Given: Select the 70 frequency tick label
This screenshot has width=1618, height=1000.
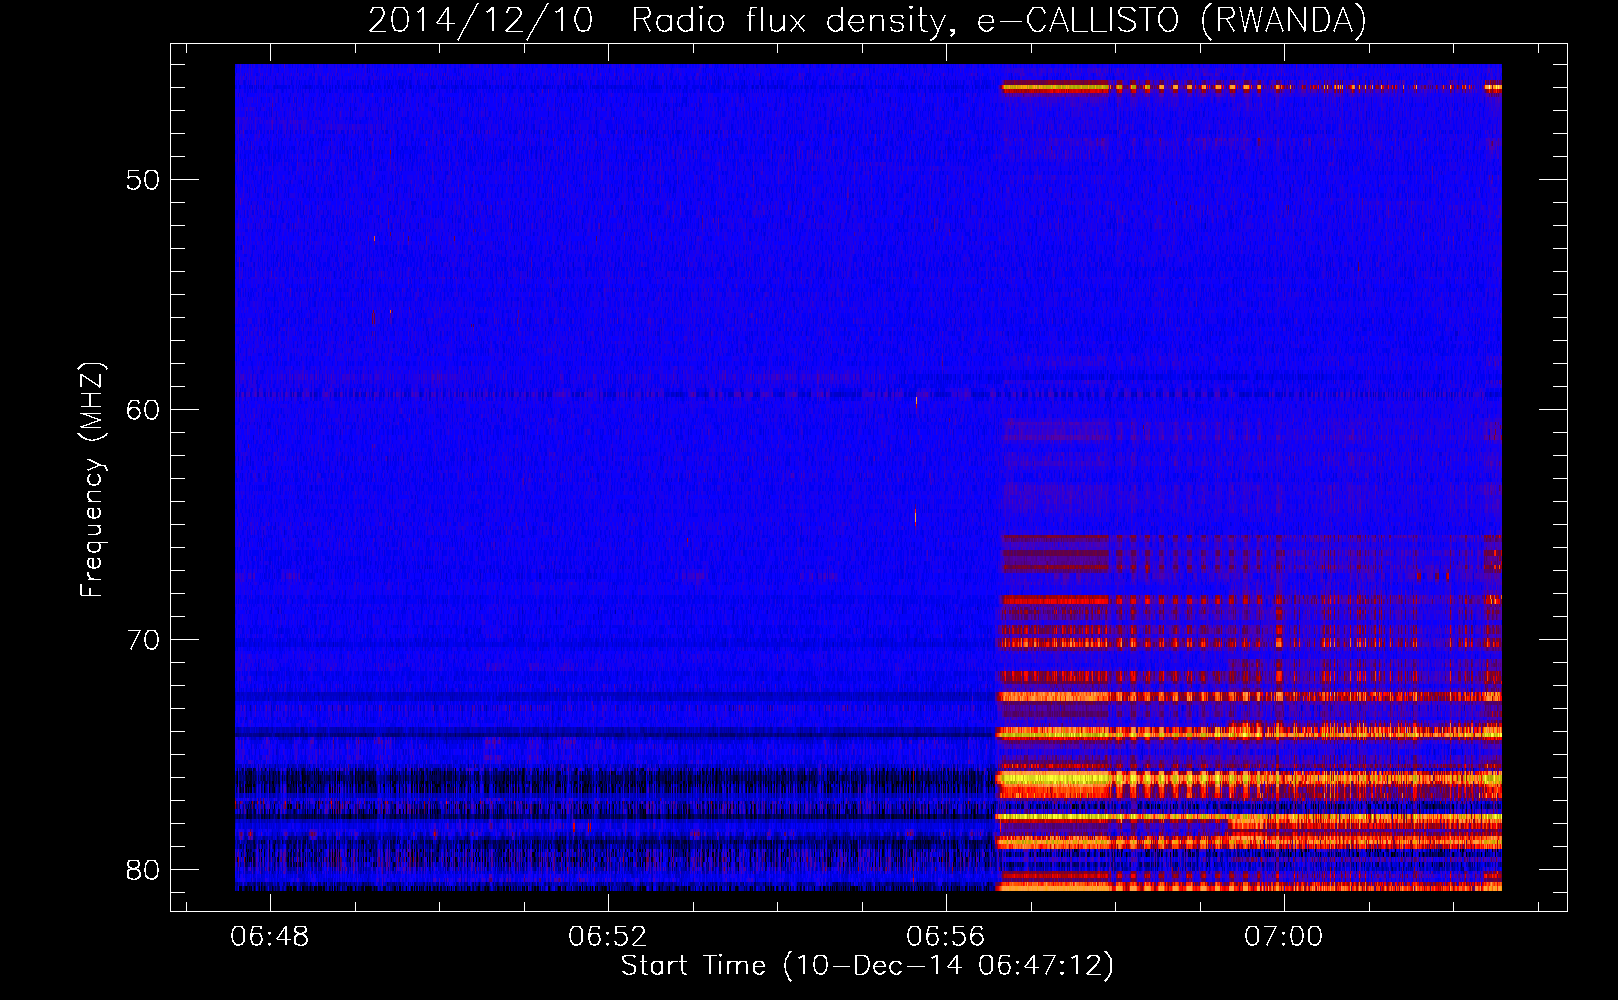Looking at the screenshot, I should coord(143,640).
